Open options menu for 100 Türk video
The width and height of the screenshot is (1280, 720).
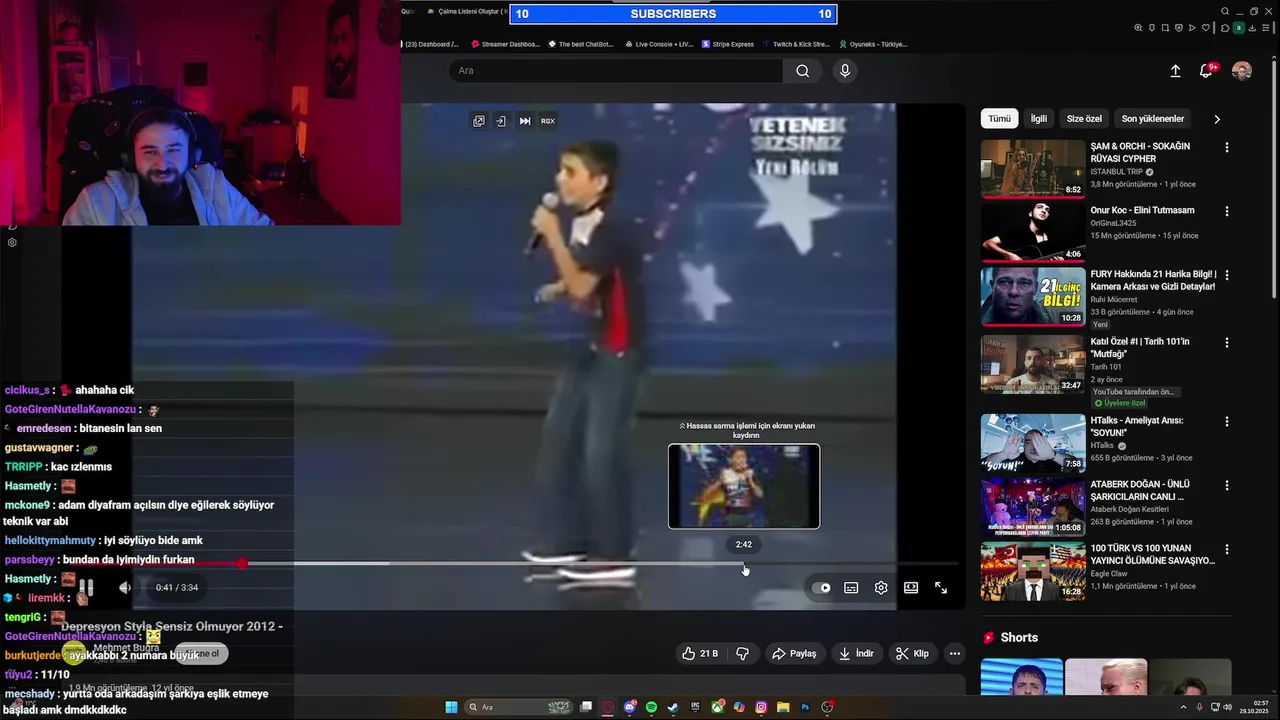click(x=1227, y=549)
